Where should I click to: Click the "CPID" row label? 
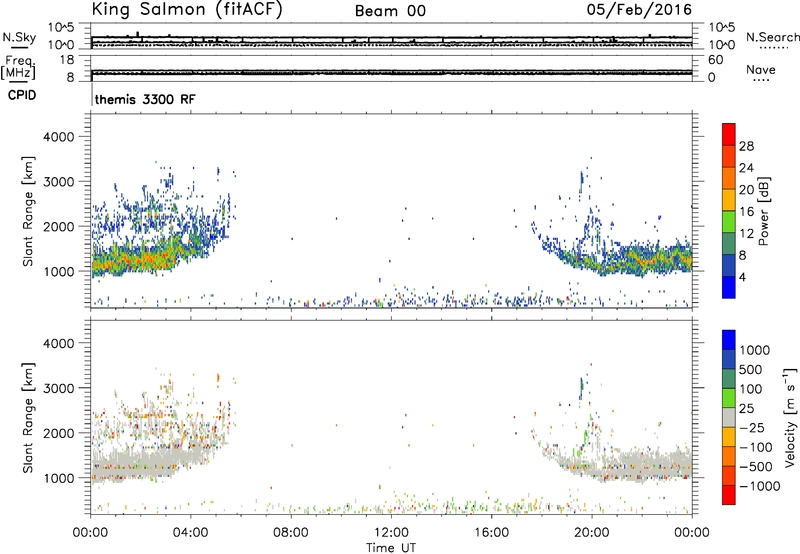point(22,95)
